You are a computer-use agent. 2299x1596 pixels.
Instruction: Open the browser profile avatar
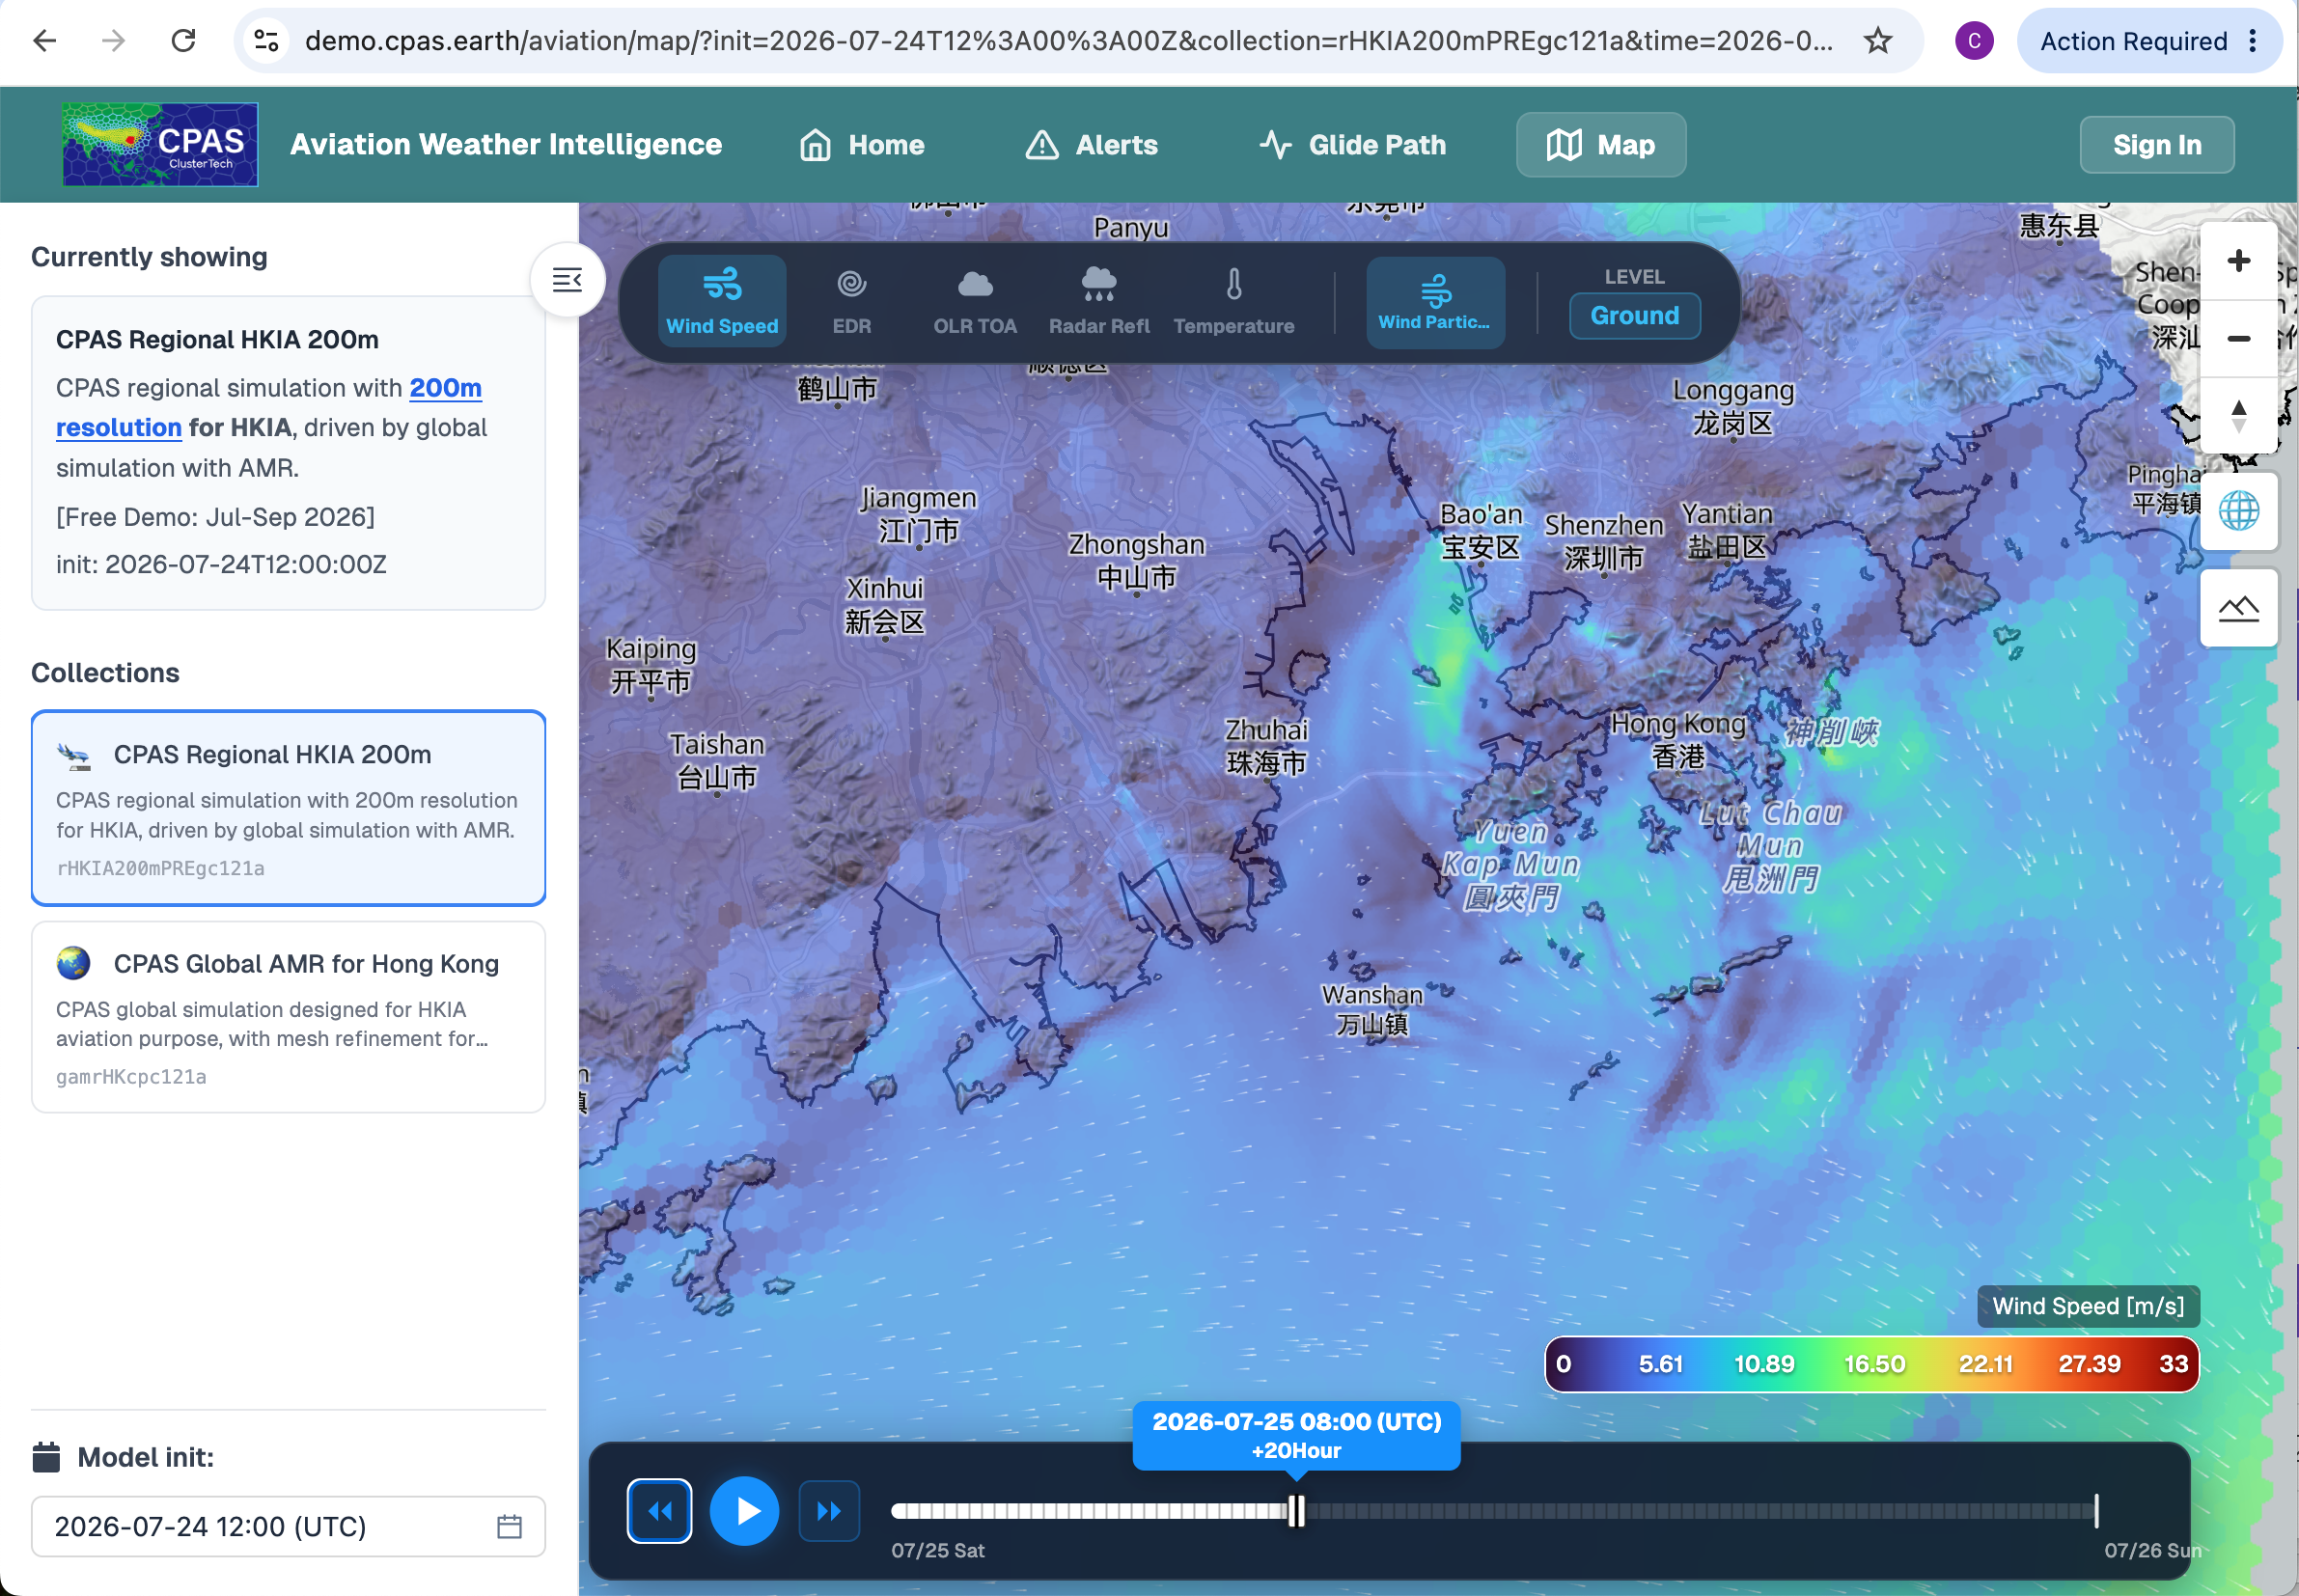click(1973, 41)
